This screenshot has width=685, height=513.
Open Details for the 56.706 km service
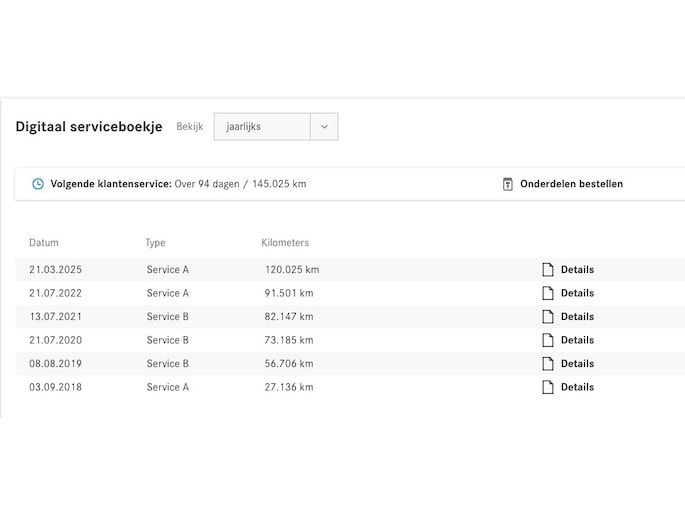[577, 364]
